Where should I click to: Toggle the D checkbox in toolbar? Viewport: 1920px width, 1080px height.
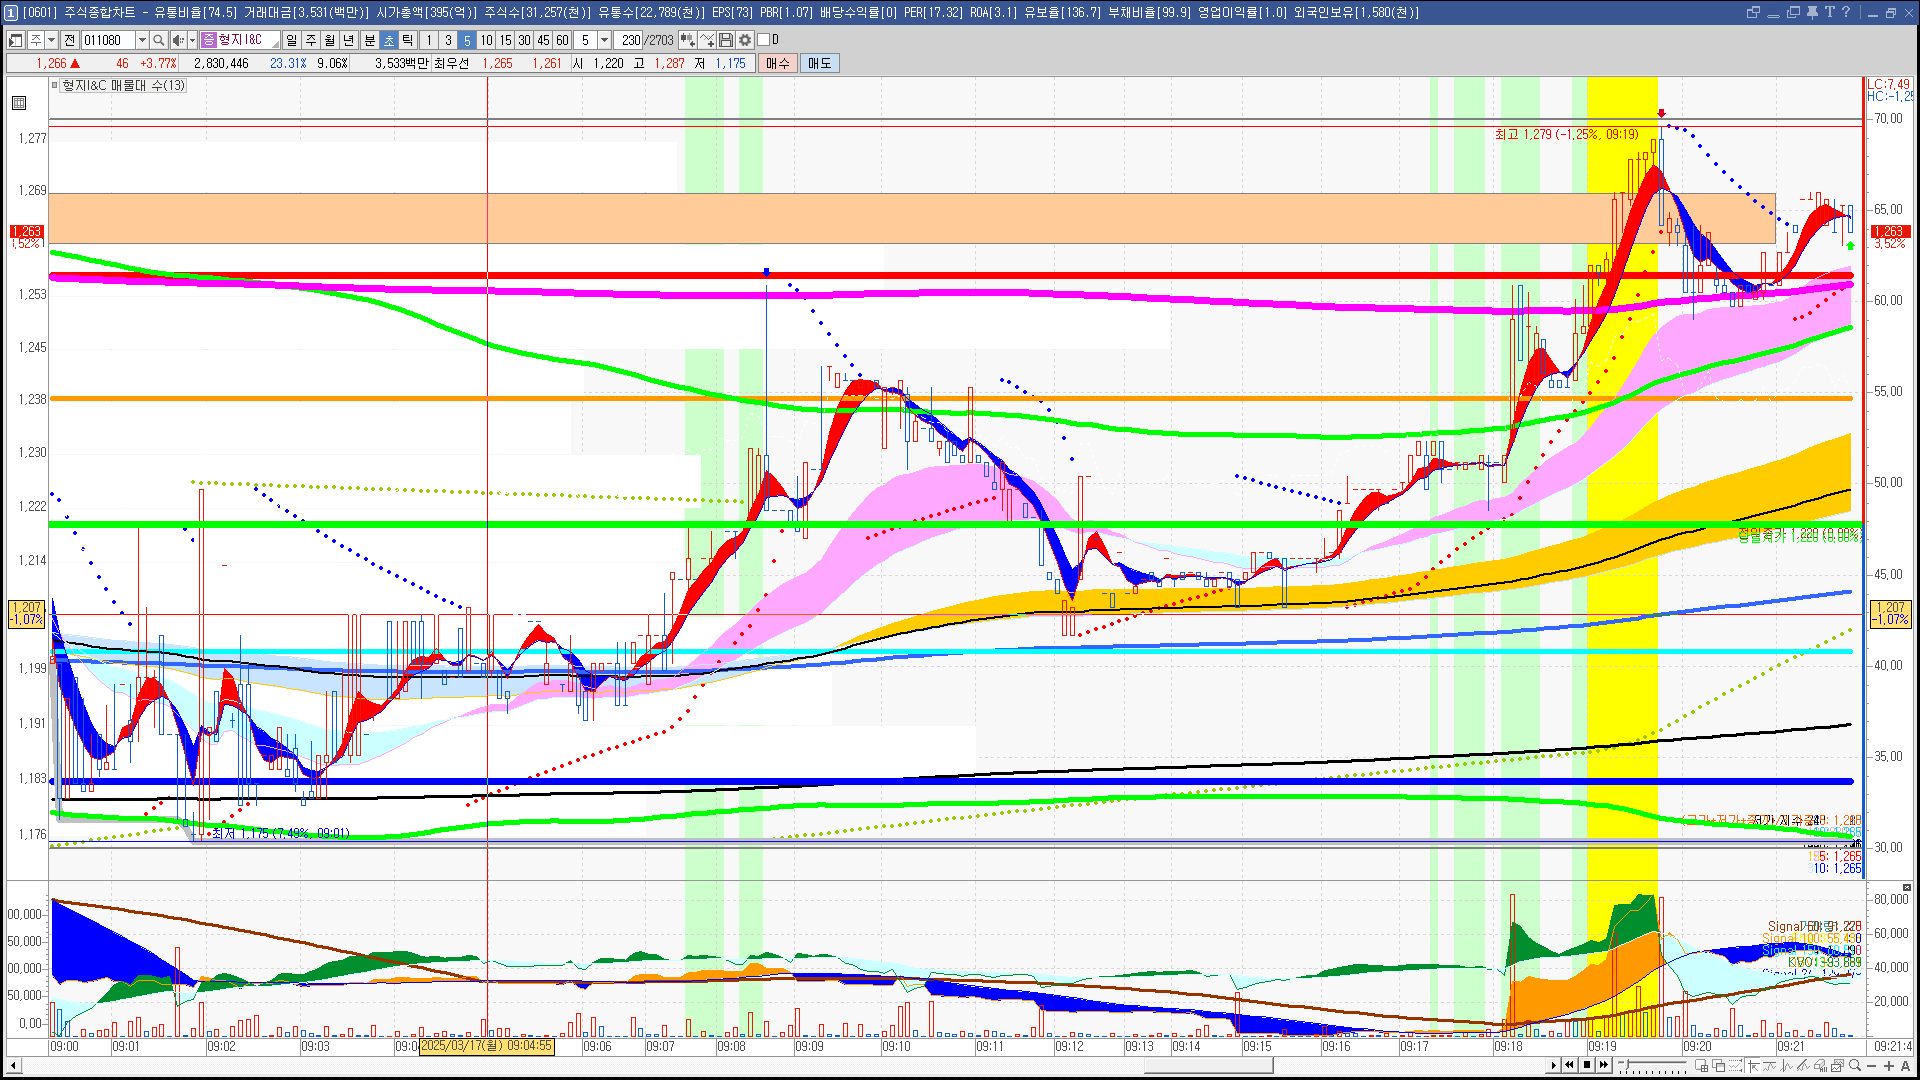[x=763, y=40]
